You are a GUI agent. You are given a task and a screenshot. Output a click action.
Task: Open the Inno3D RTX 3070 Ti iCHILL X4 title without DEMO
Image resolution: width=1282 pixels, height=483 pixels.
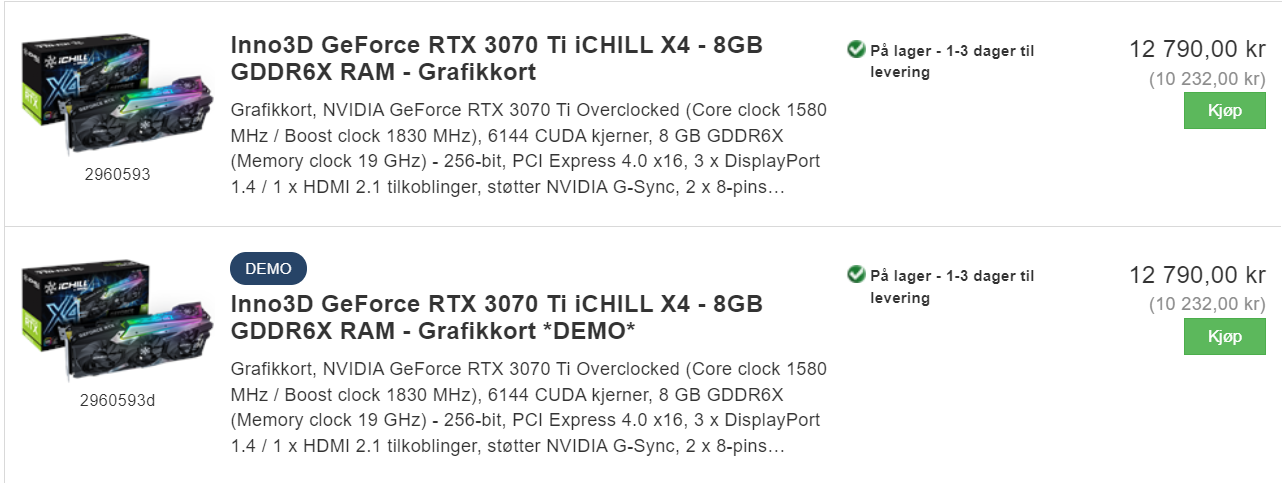[x=497, y=58]
